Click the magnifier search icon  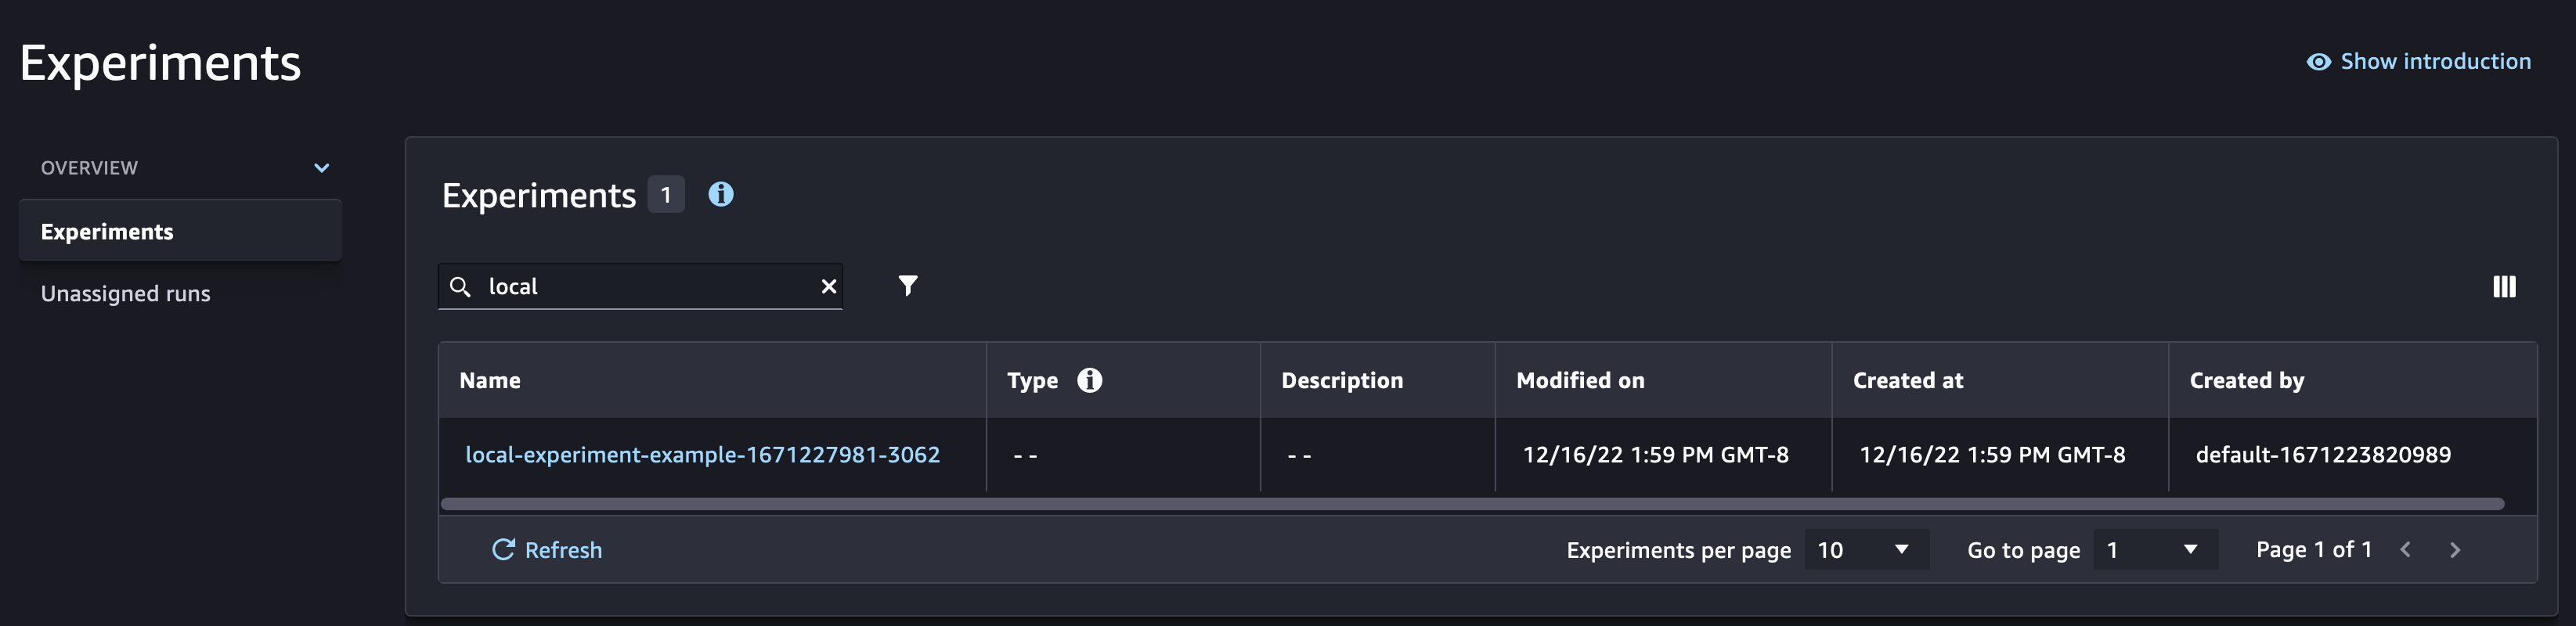(x=460, y=287)
